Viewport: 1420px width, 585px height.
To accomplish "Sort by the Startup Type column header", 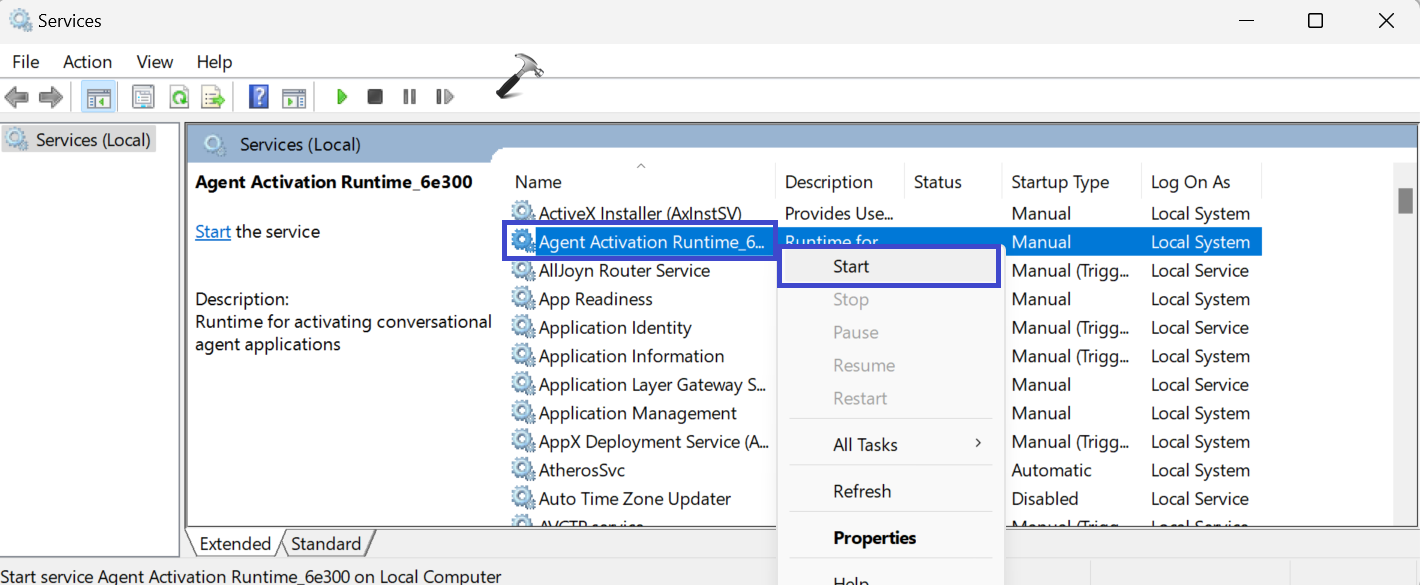I will [1060, 182].
